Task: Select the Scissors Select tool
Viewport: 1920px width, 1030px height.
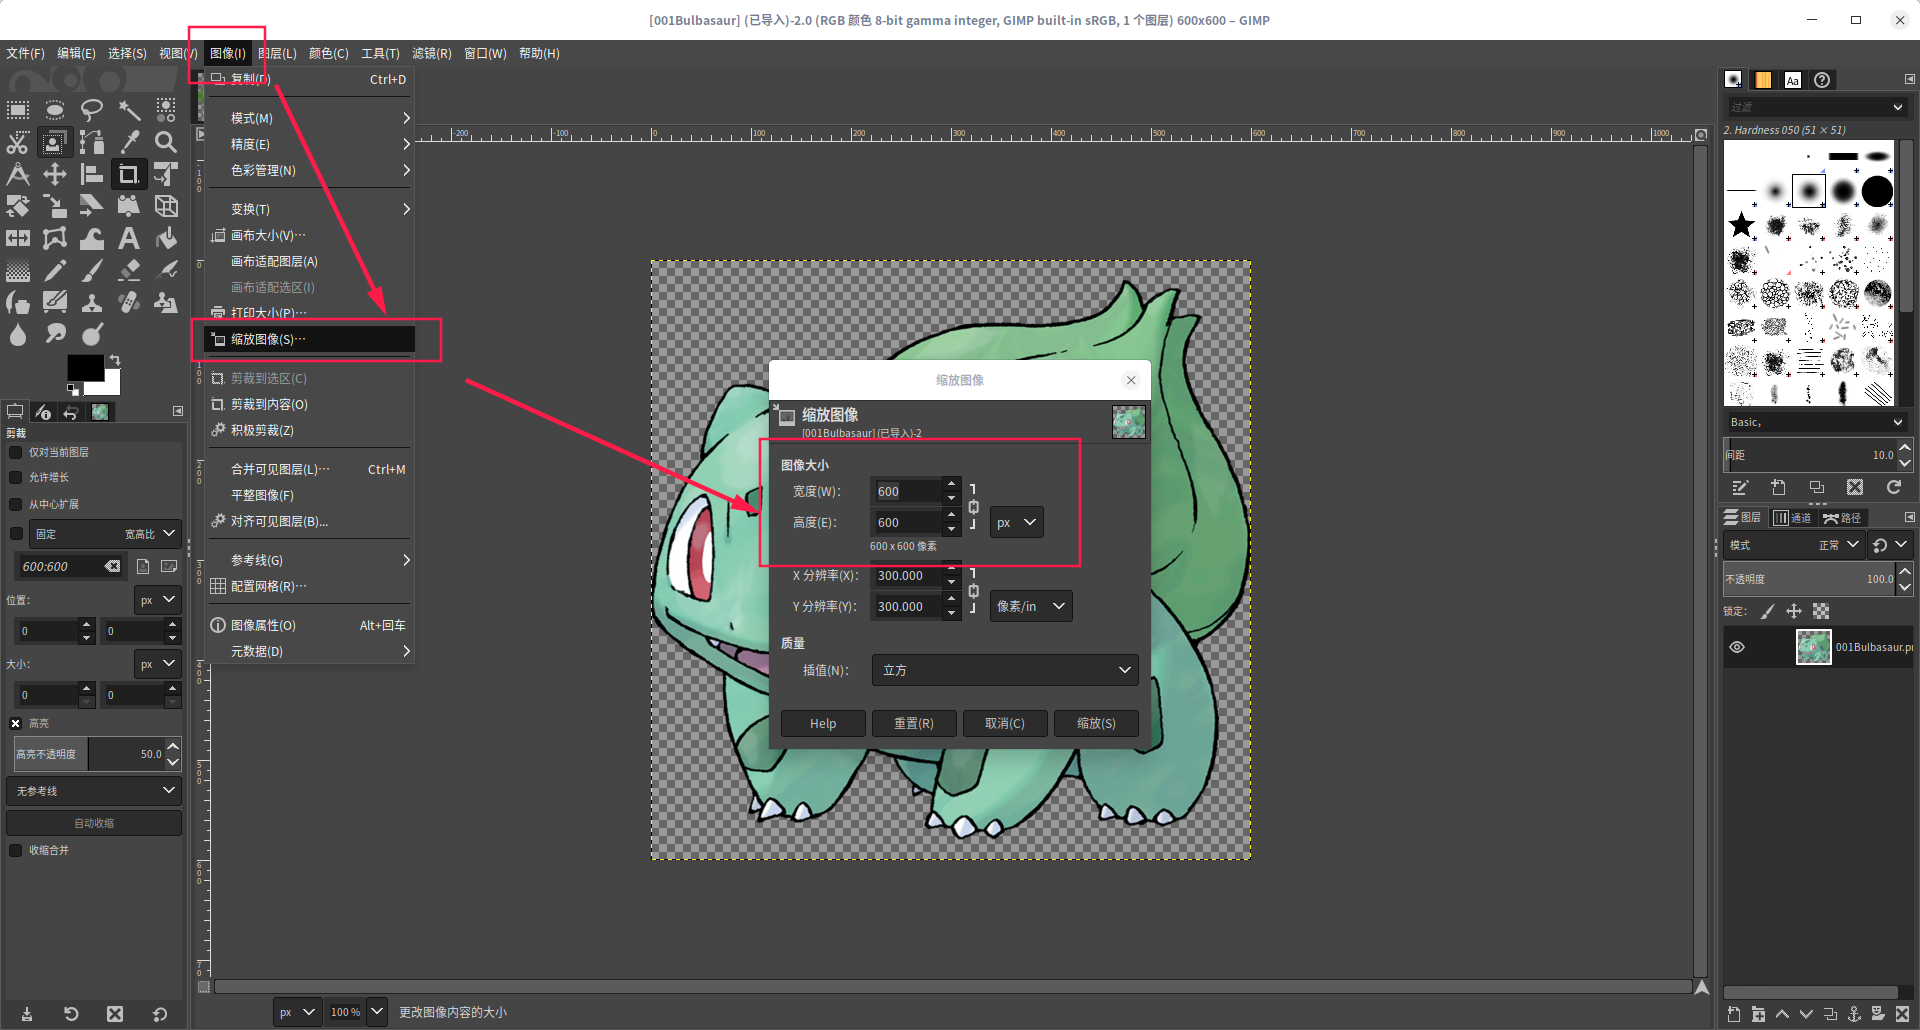Action: pos(18,142)
